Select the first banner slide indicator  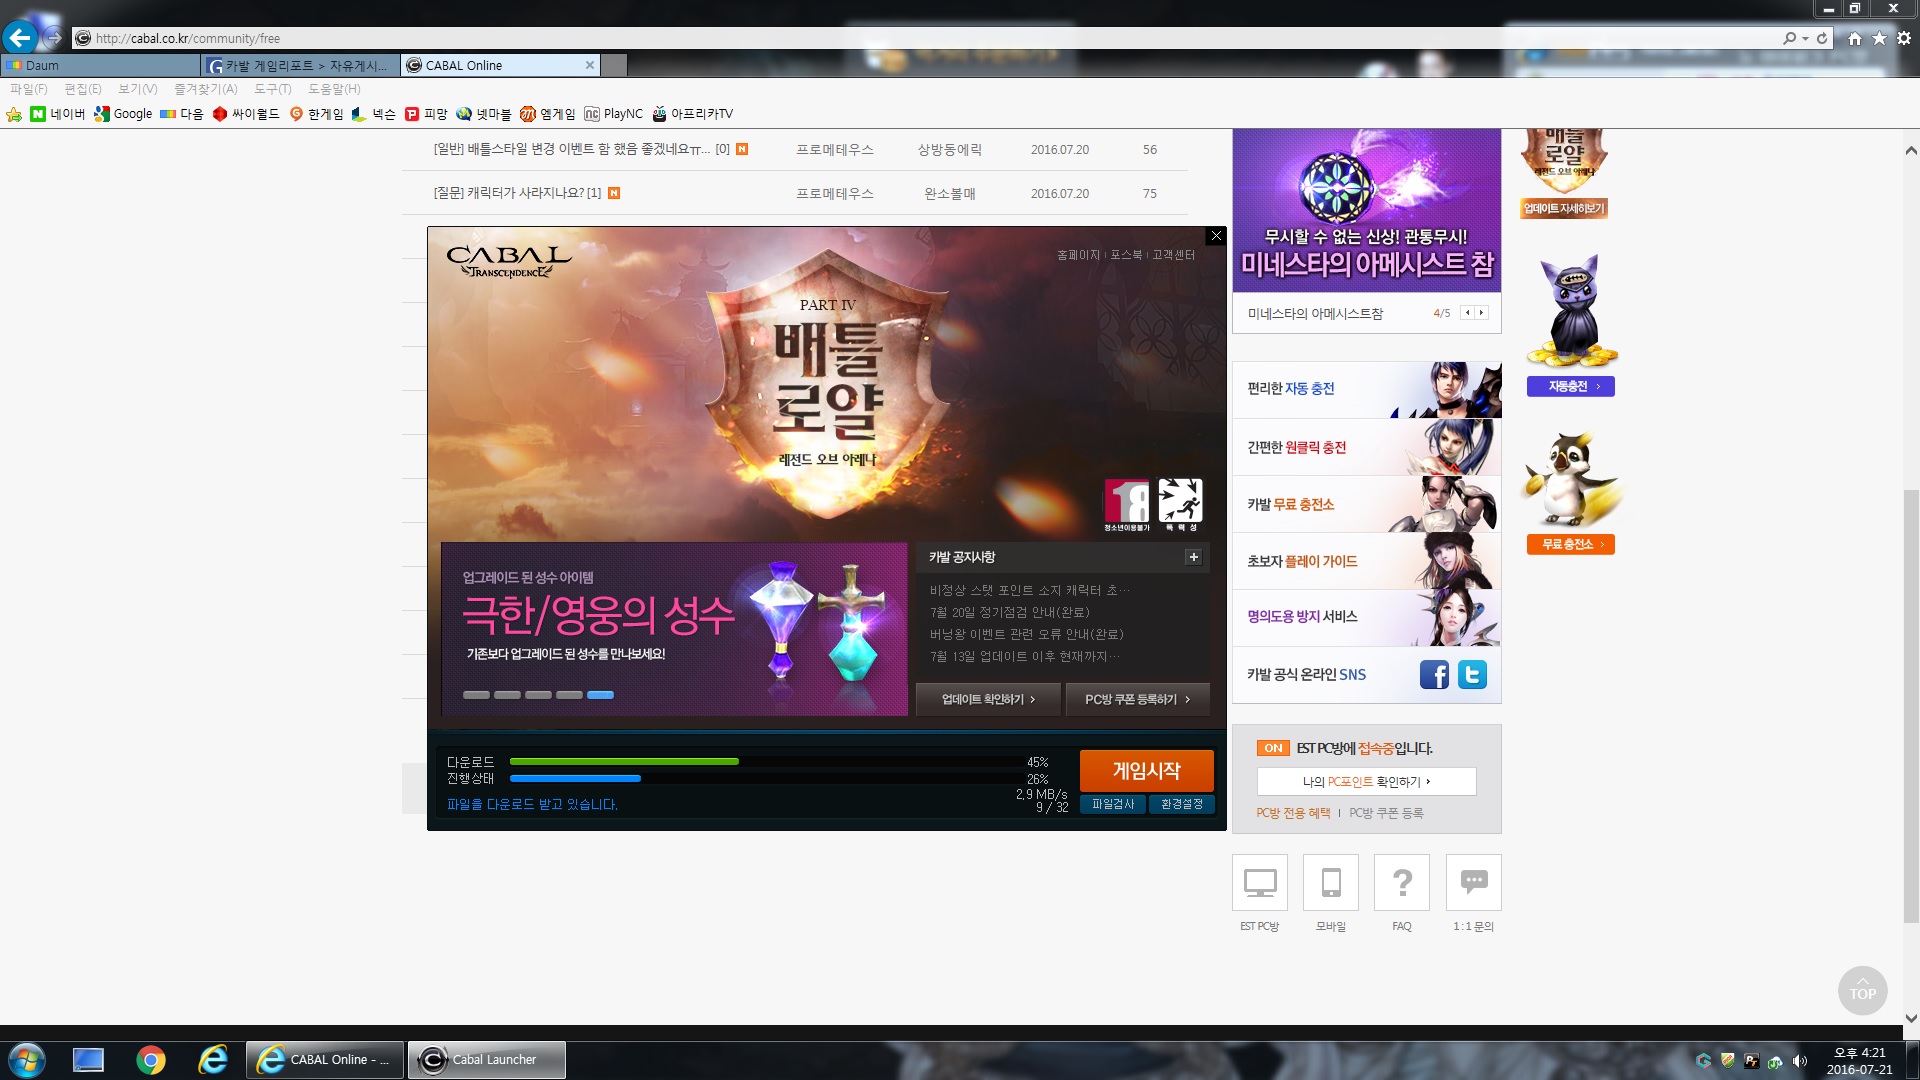pyautogui.click(x=476, y=695)
